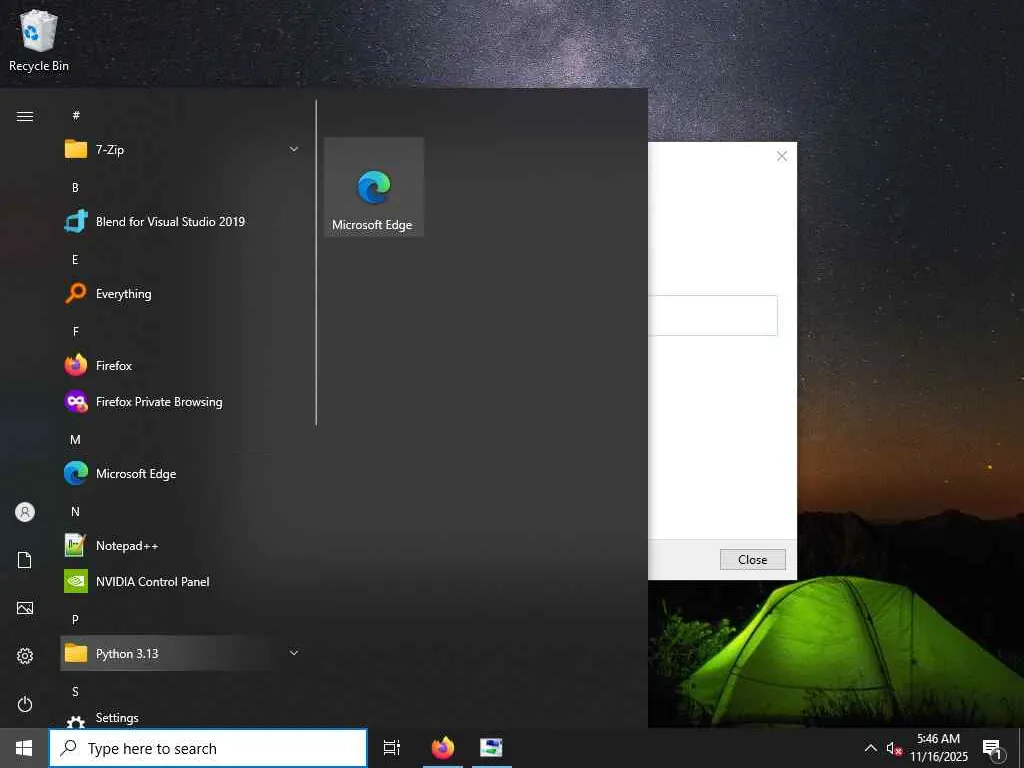Screen dimensions: 1024x768
Task: Click the Windows Start button
Action: tap(24, 748)
